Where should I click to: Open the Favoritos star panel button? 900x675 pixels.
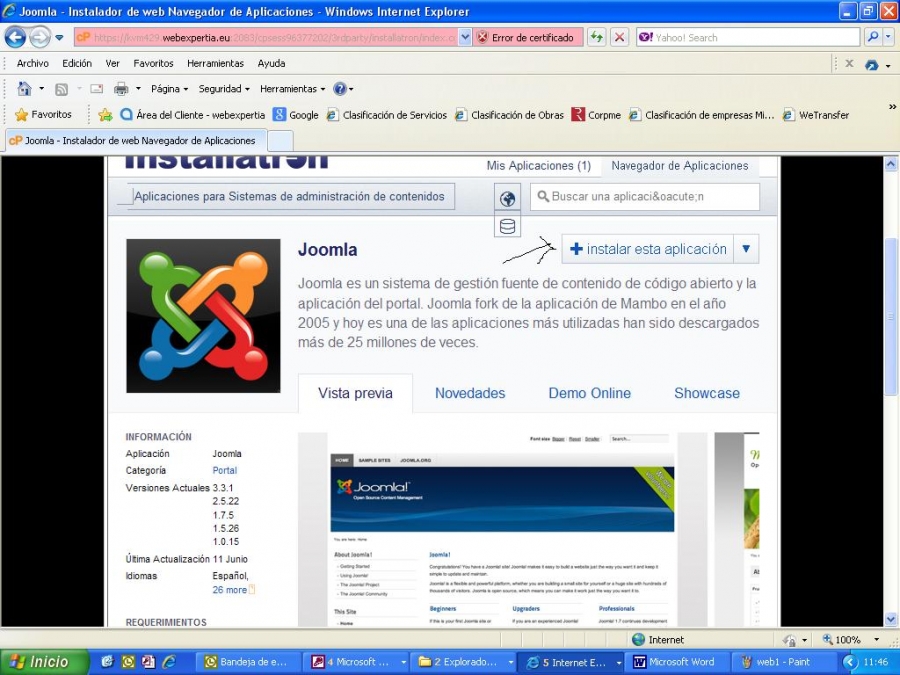pyautogui.click(x=44, y=115)
